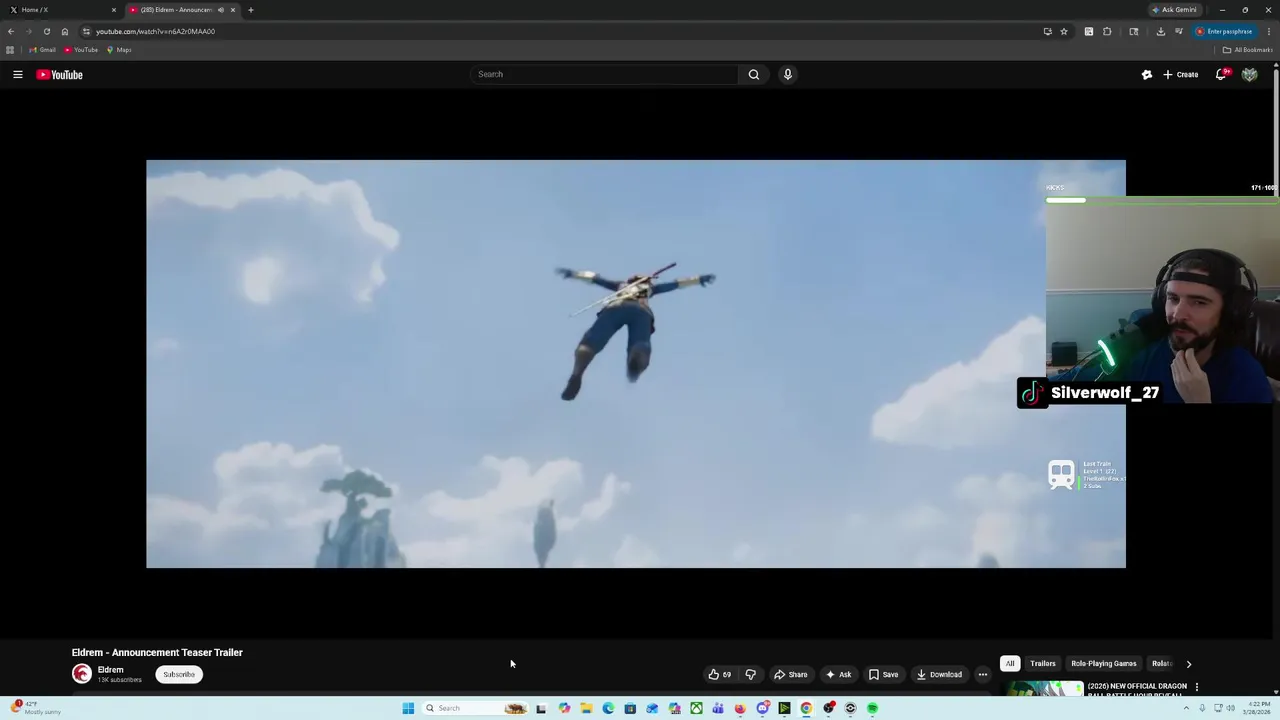Open more actions ellipsis under the video
This screenshot has width=1280, height=720.
pos(983,674)
